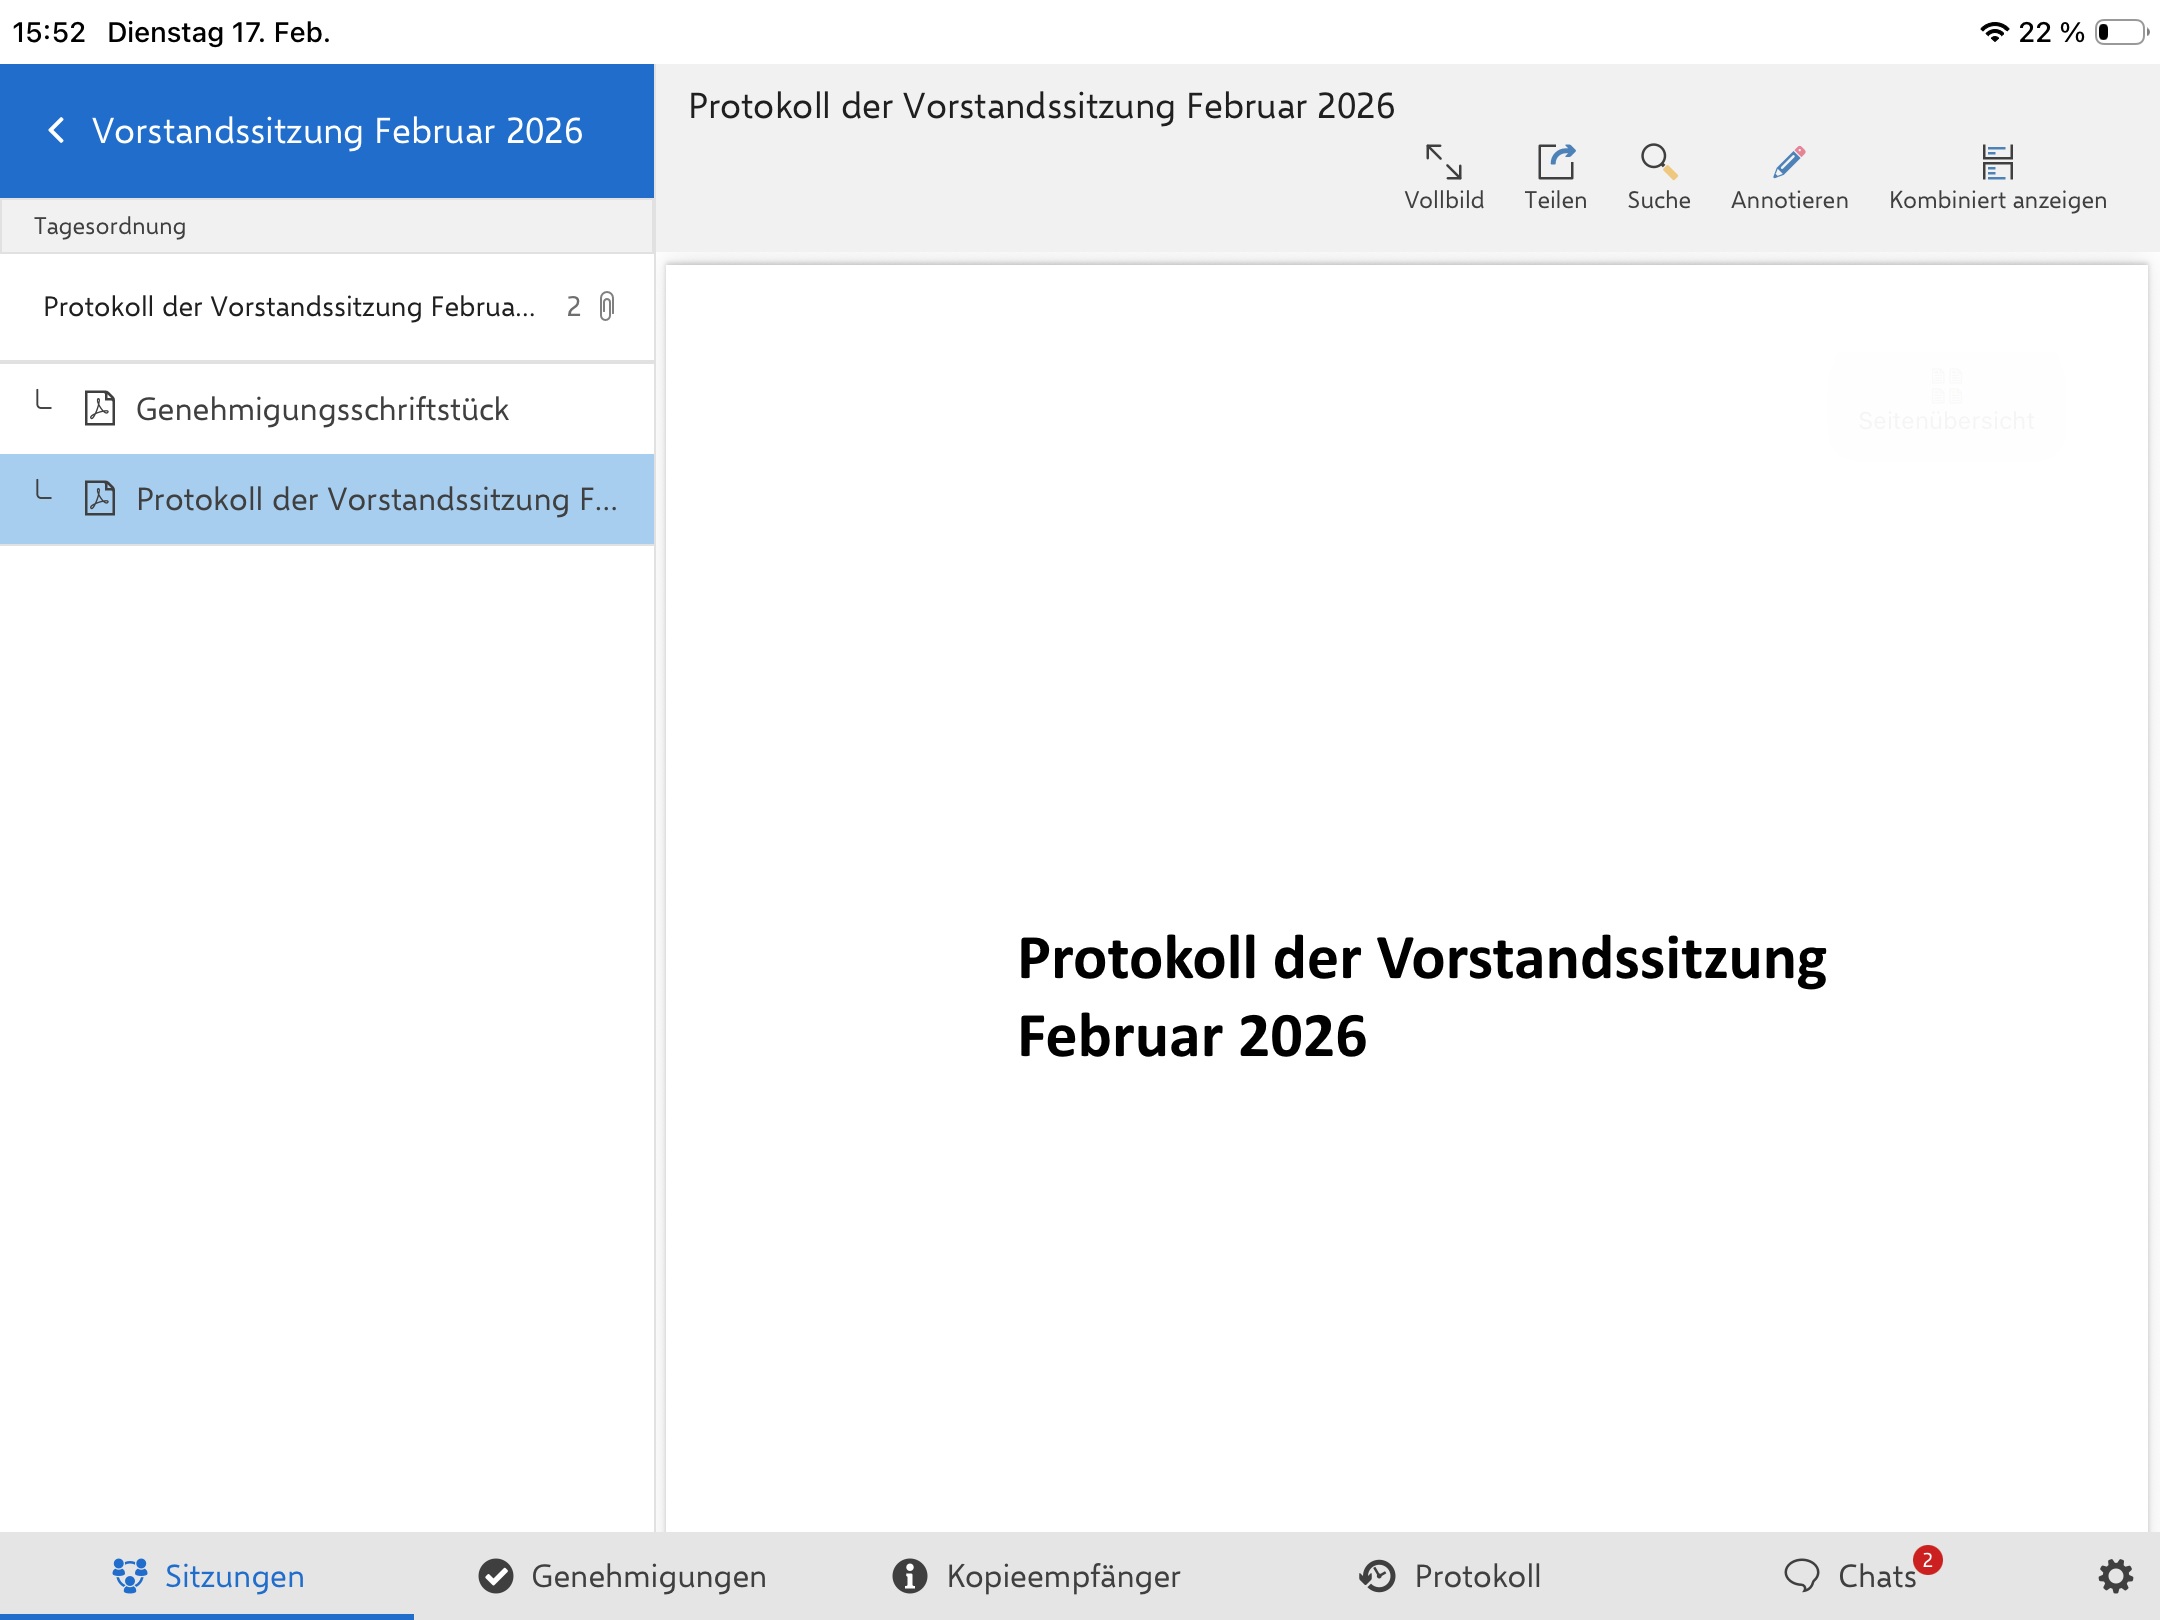This screenshot has width=2160, height=1620.
Task: Click paperclip attachment icon on agenda item
Action: tap(607, 306)
